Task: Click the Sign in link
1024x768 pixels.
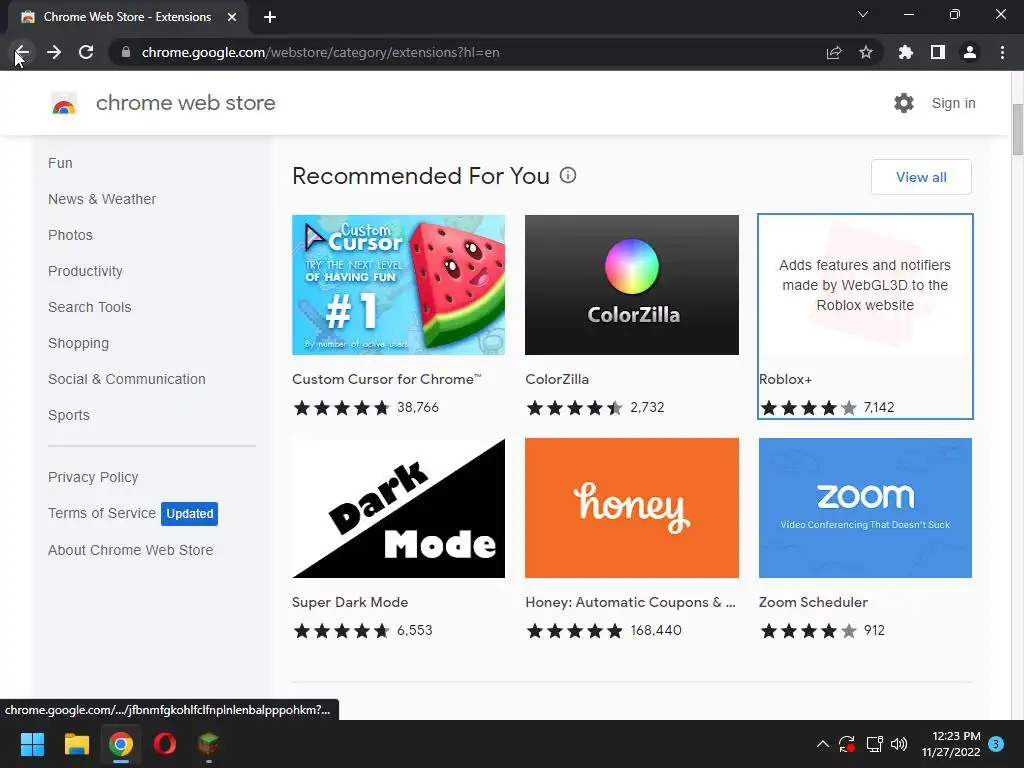Action: click(x=953, y=103)
